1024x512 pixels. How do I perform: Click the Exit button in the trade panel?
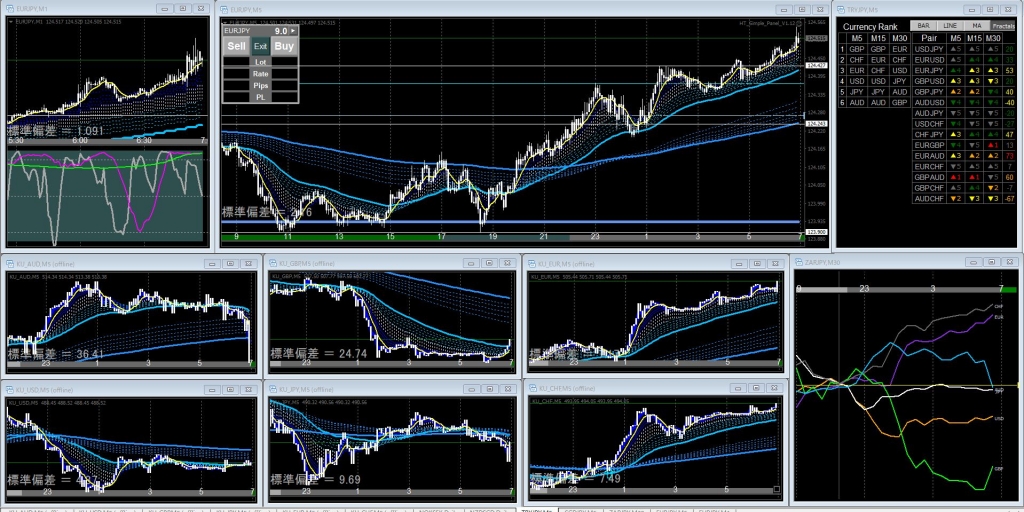pos(260,46)
